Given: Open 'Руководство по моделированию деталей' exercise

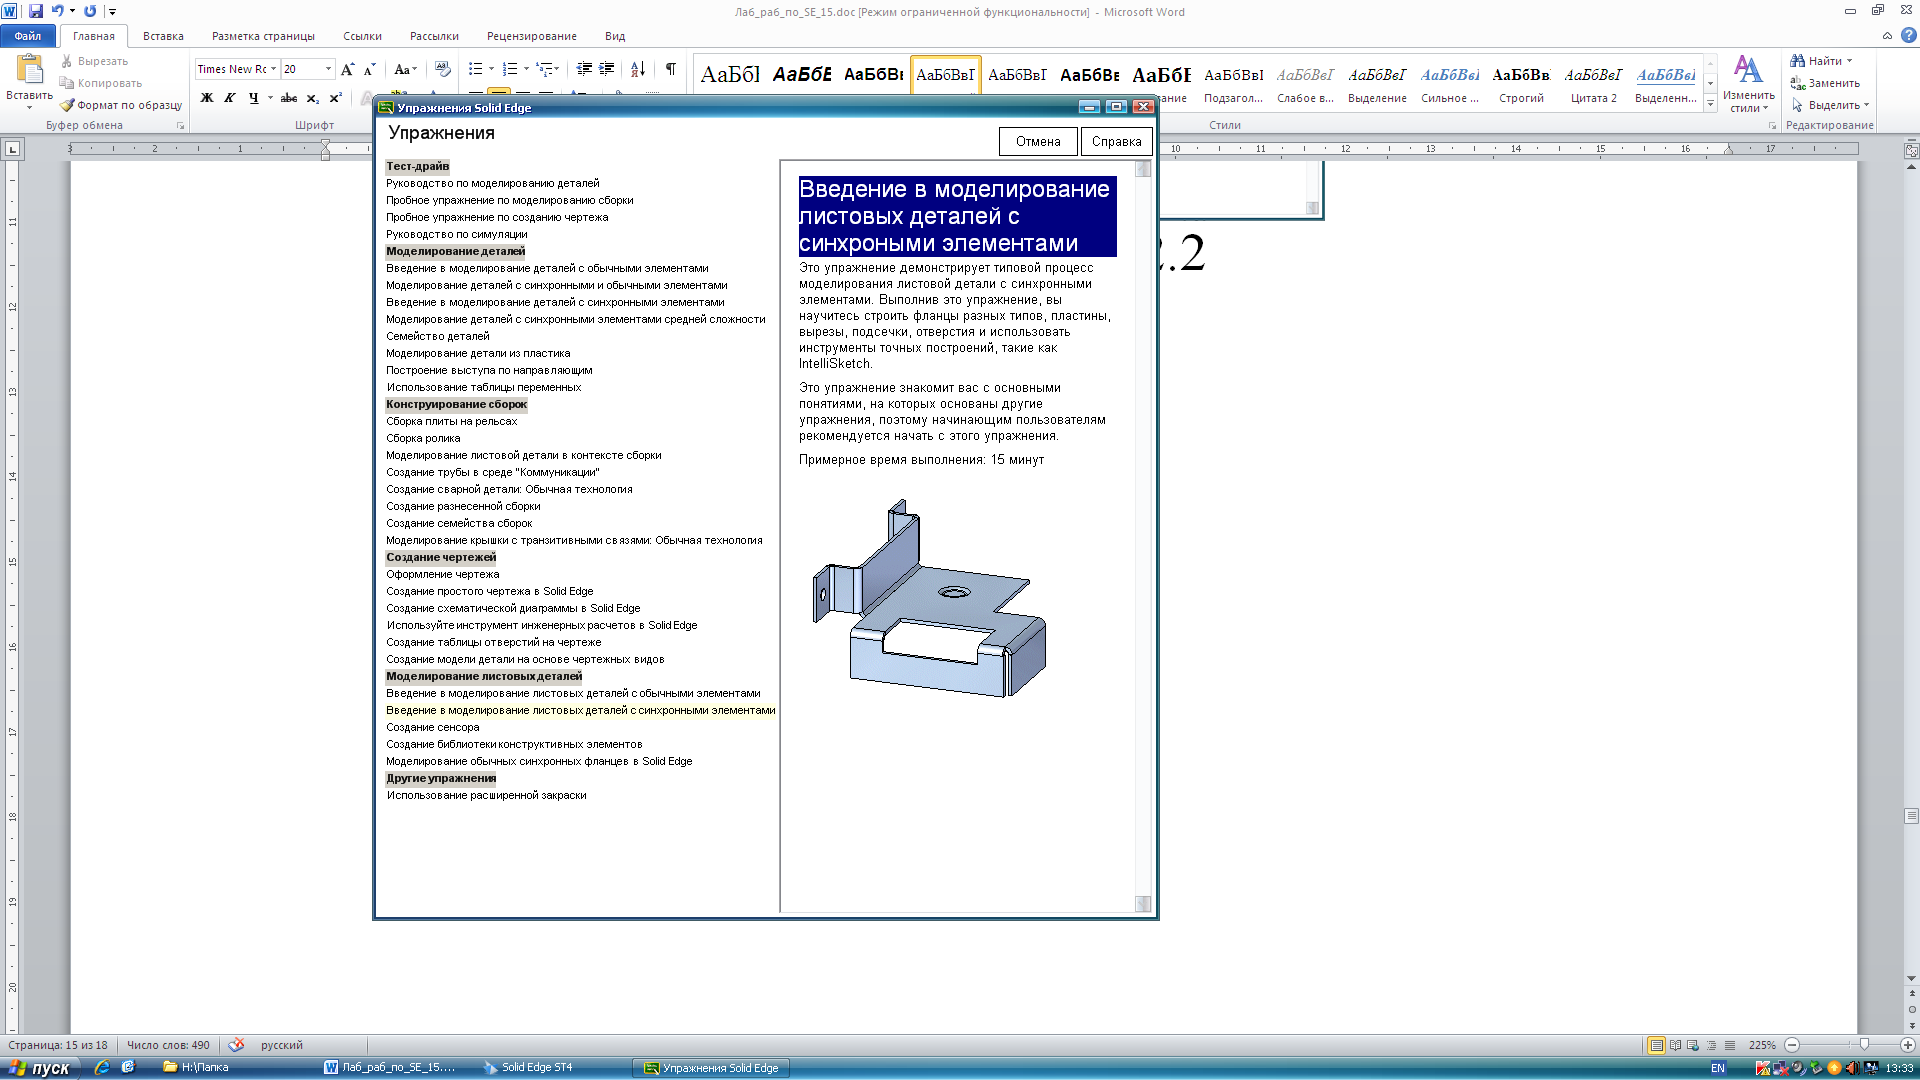Looking at the screenshot, I should 493,183.
